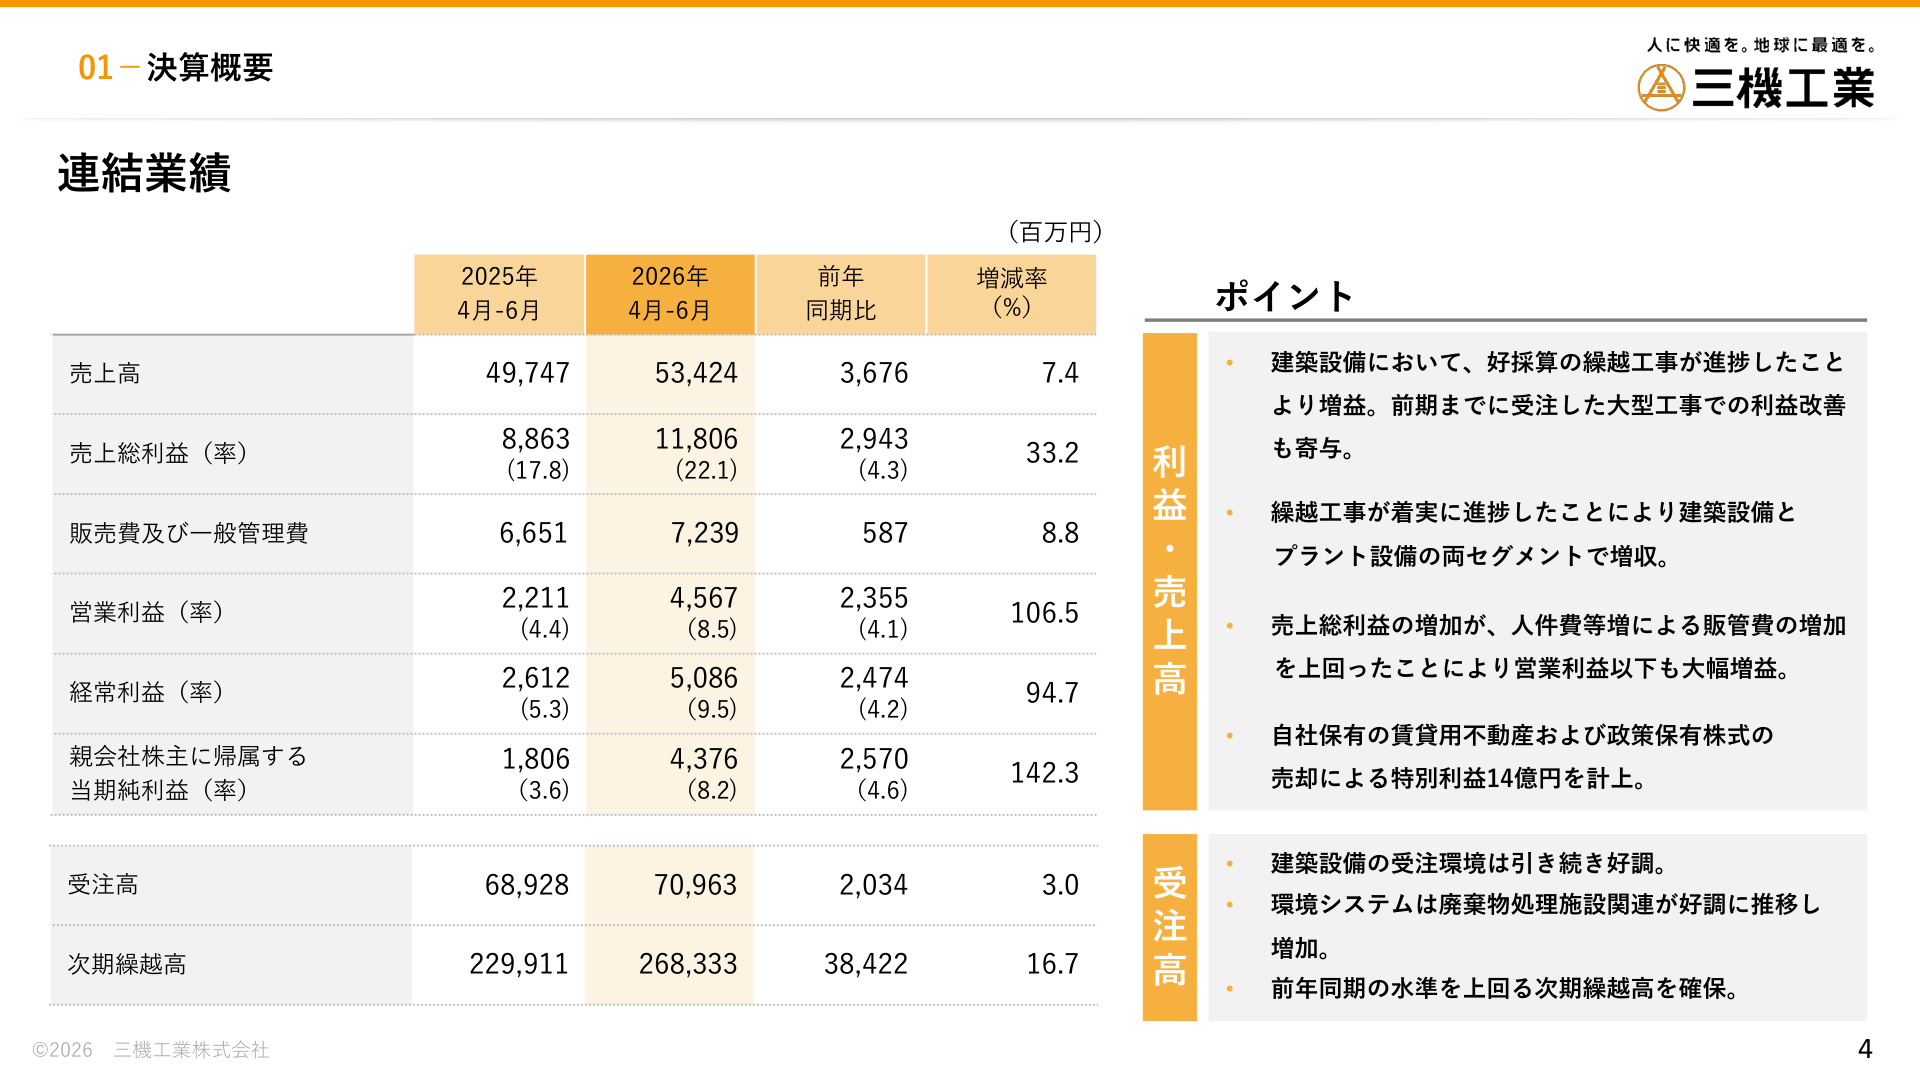Screen dimensions: 1920x1080
Task: Select the "経常利益（率）" row label
Action: click(147, 692)
